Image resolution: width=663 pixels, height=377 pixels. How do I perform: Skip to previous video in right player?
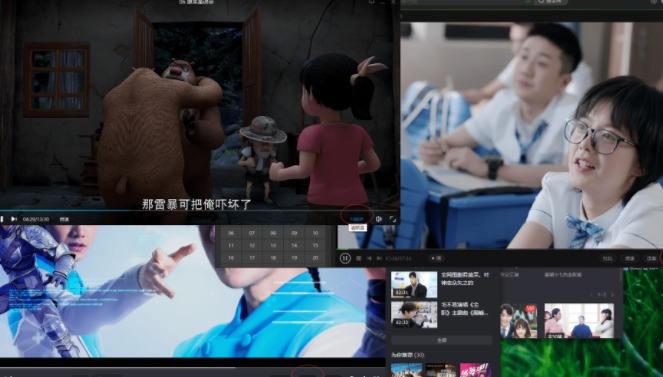coord(369,258)
